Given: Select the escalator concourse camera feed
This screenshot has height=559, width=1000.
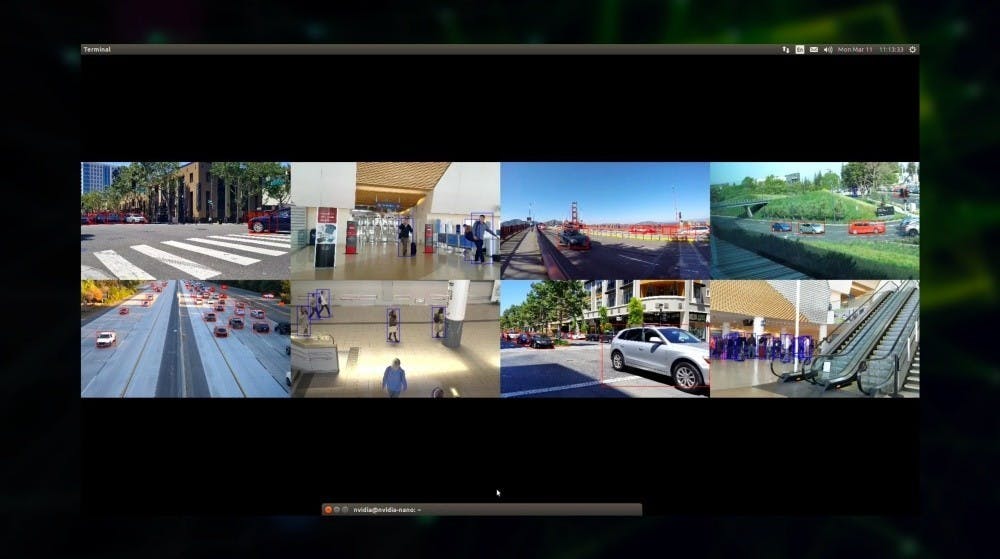Looking at the screenshot, I should (814, 338).
